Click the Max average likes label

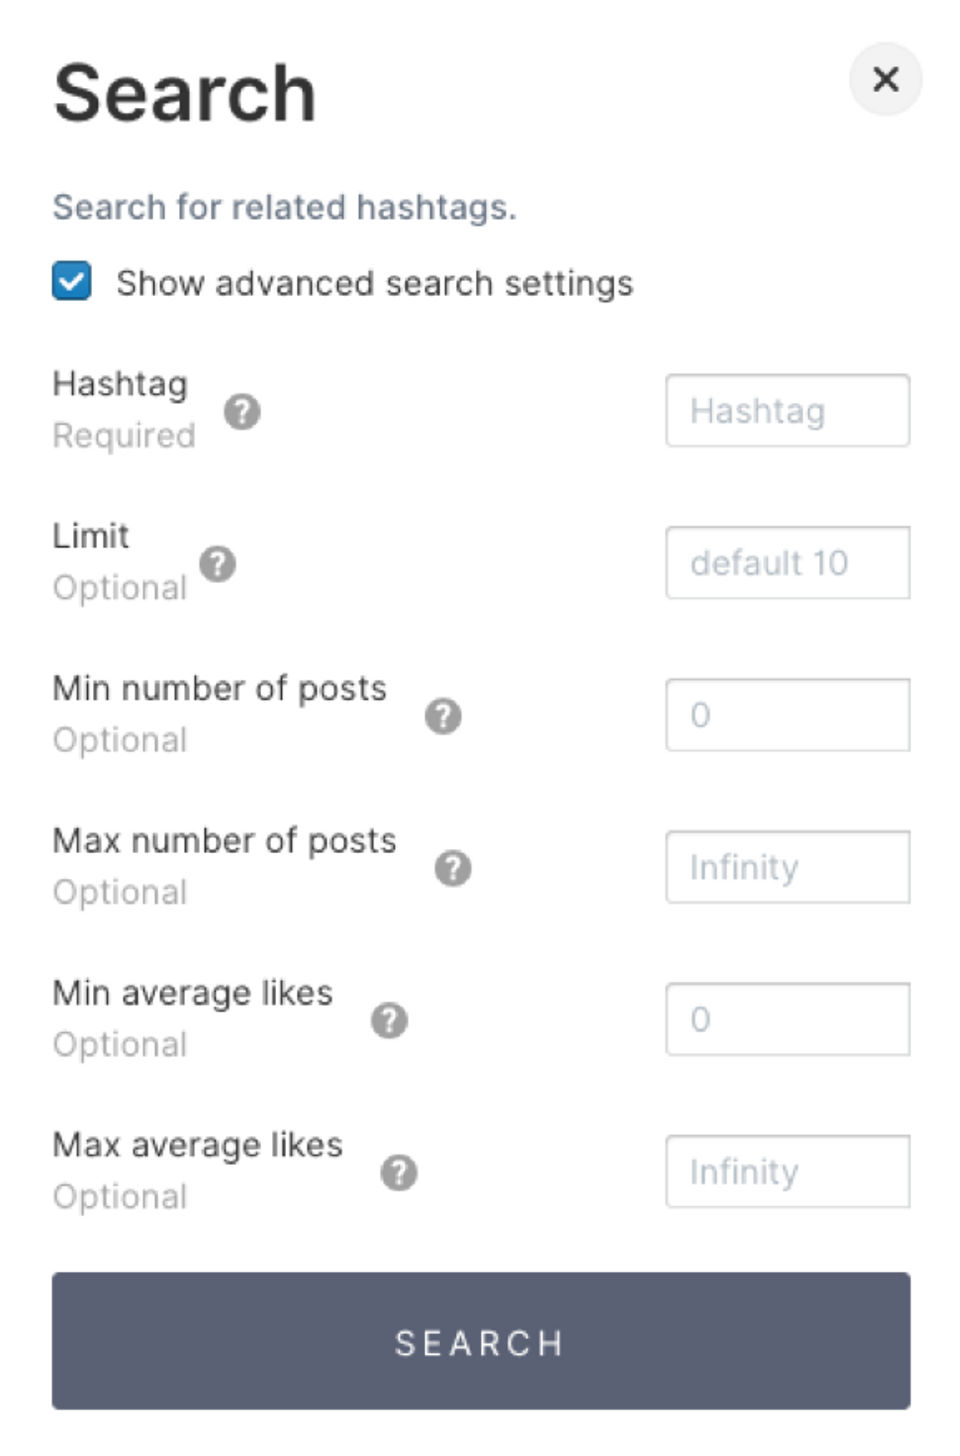pos(197,1145)
